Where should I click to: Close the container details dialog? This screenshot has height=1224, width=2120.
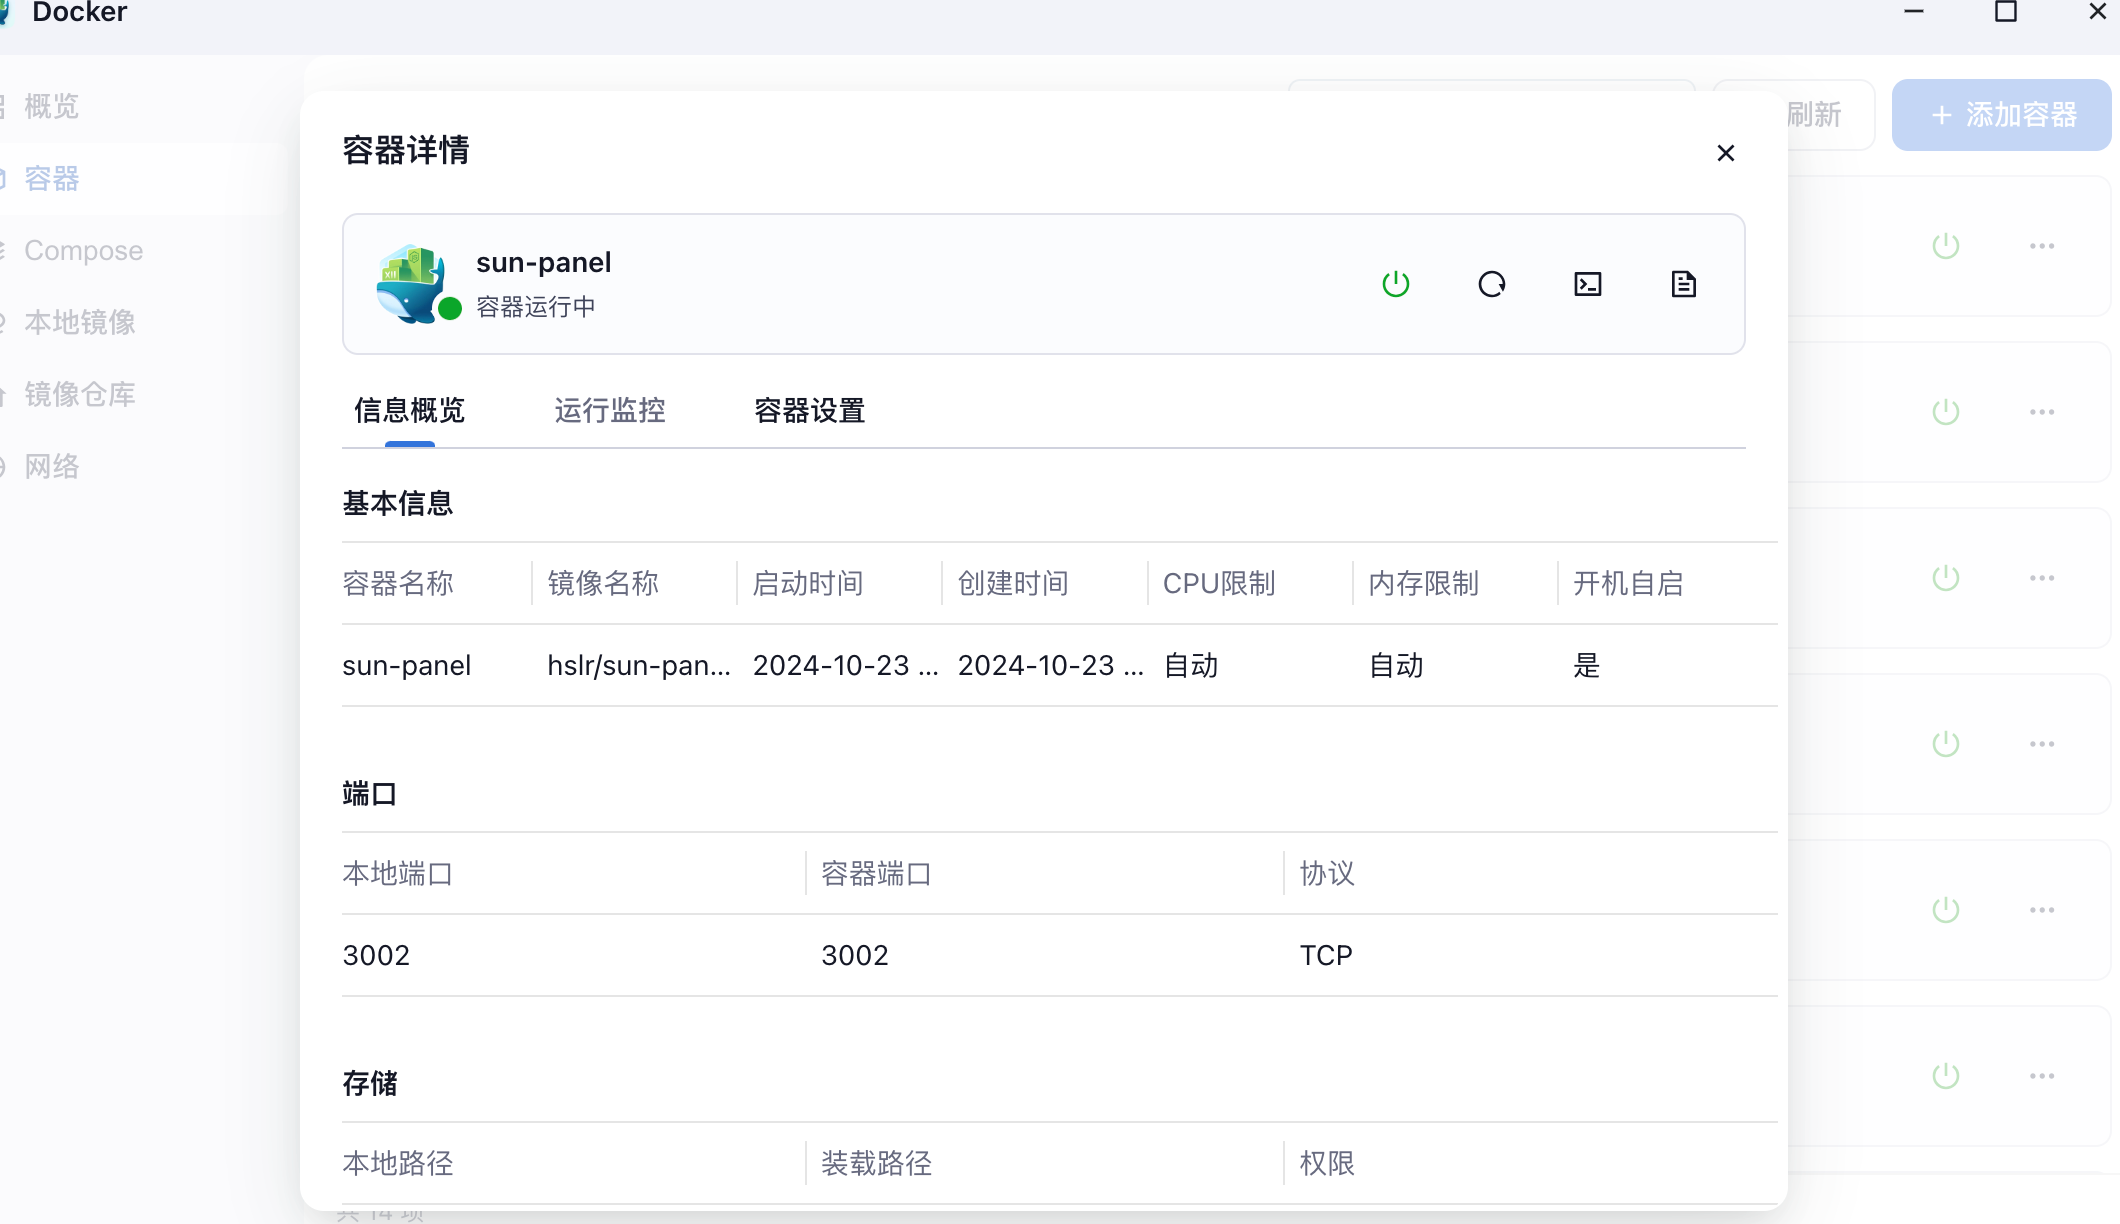coord(1725,153)
